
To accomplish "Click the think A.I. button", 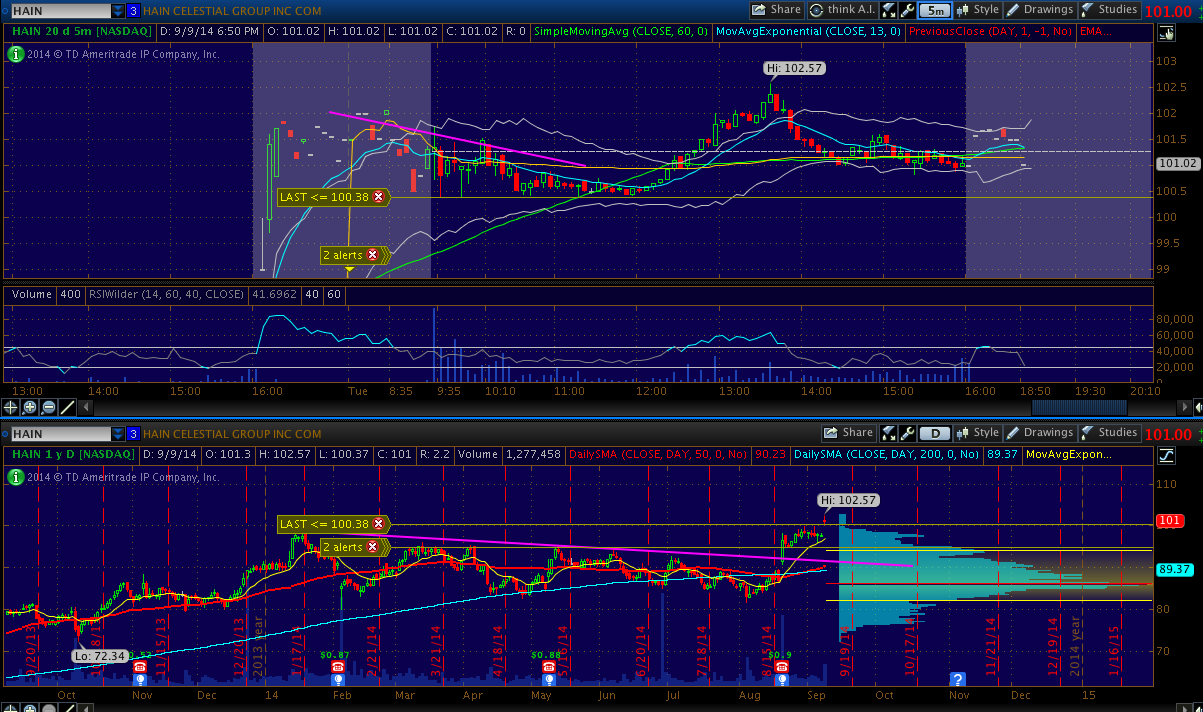I will click(841, 10).
